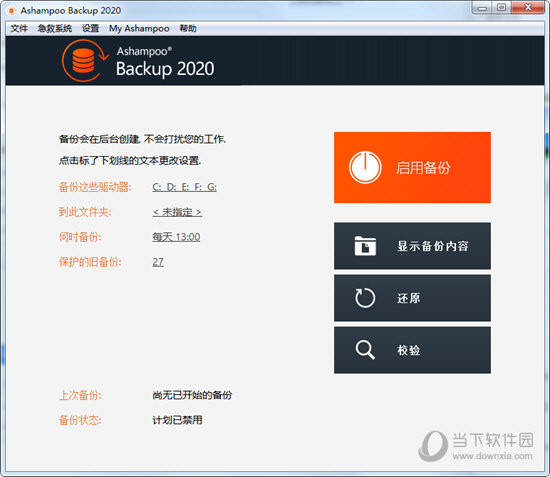Screen dimensions: 550x477
Task: Click the 上次备份 label
Action: click(80, 395)
